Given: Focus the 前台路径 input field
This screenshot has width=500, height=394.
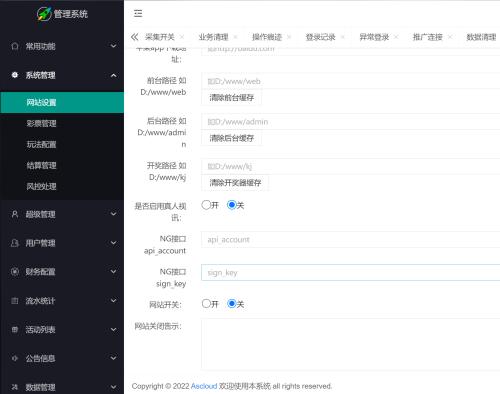Looking at the screenshot, I should (x=351, y=81).
